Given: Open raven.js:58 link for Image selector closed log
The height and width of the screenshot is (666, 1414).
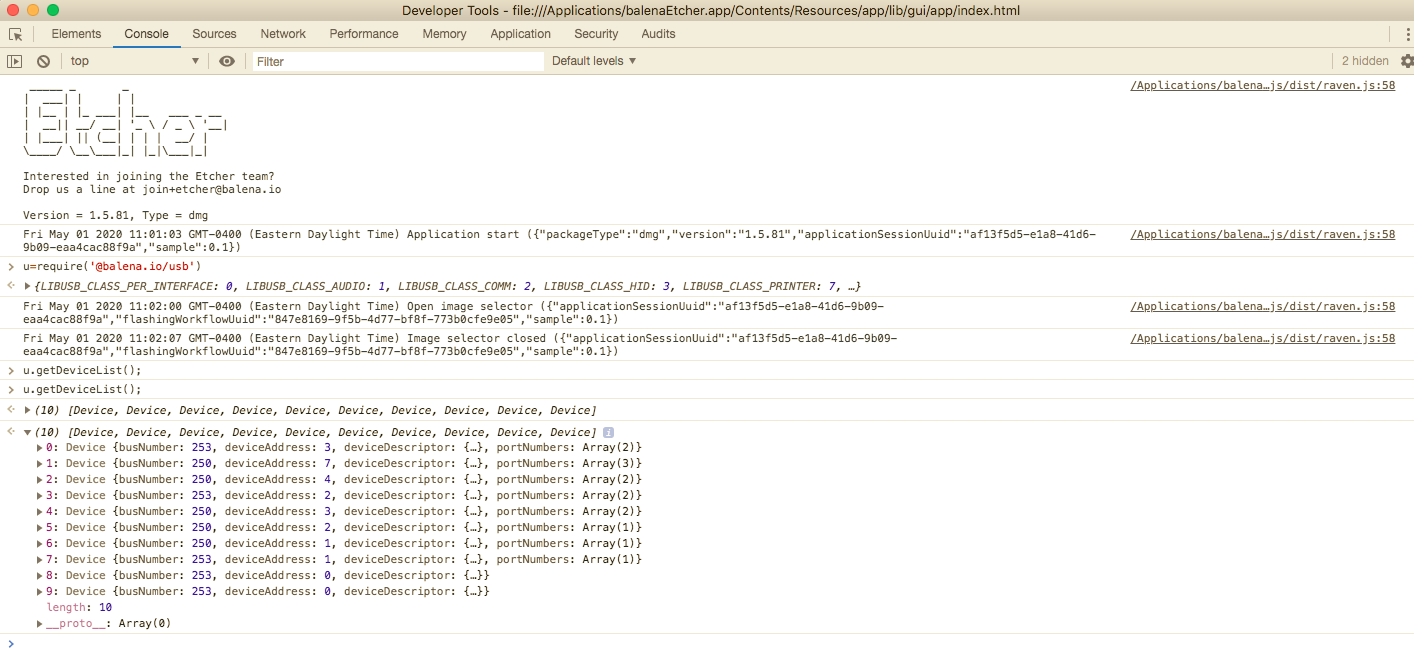Looking at the screenshot, I should point(1262,339).
